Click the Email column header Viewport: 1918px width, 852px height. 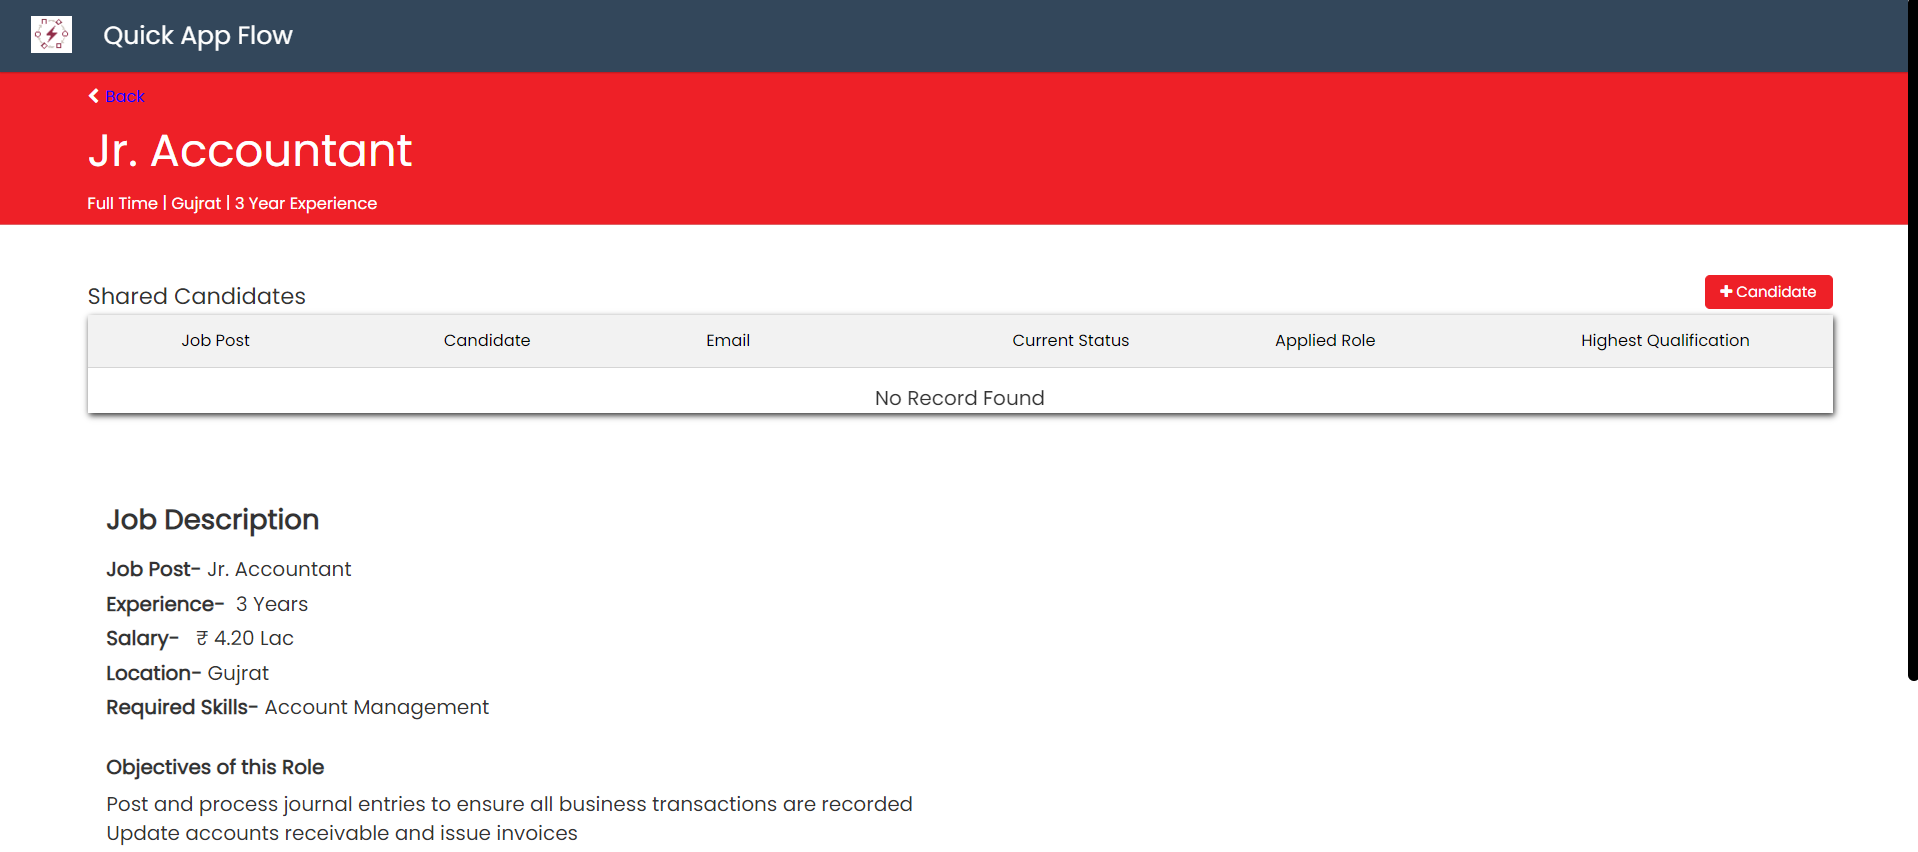[727, 341]
